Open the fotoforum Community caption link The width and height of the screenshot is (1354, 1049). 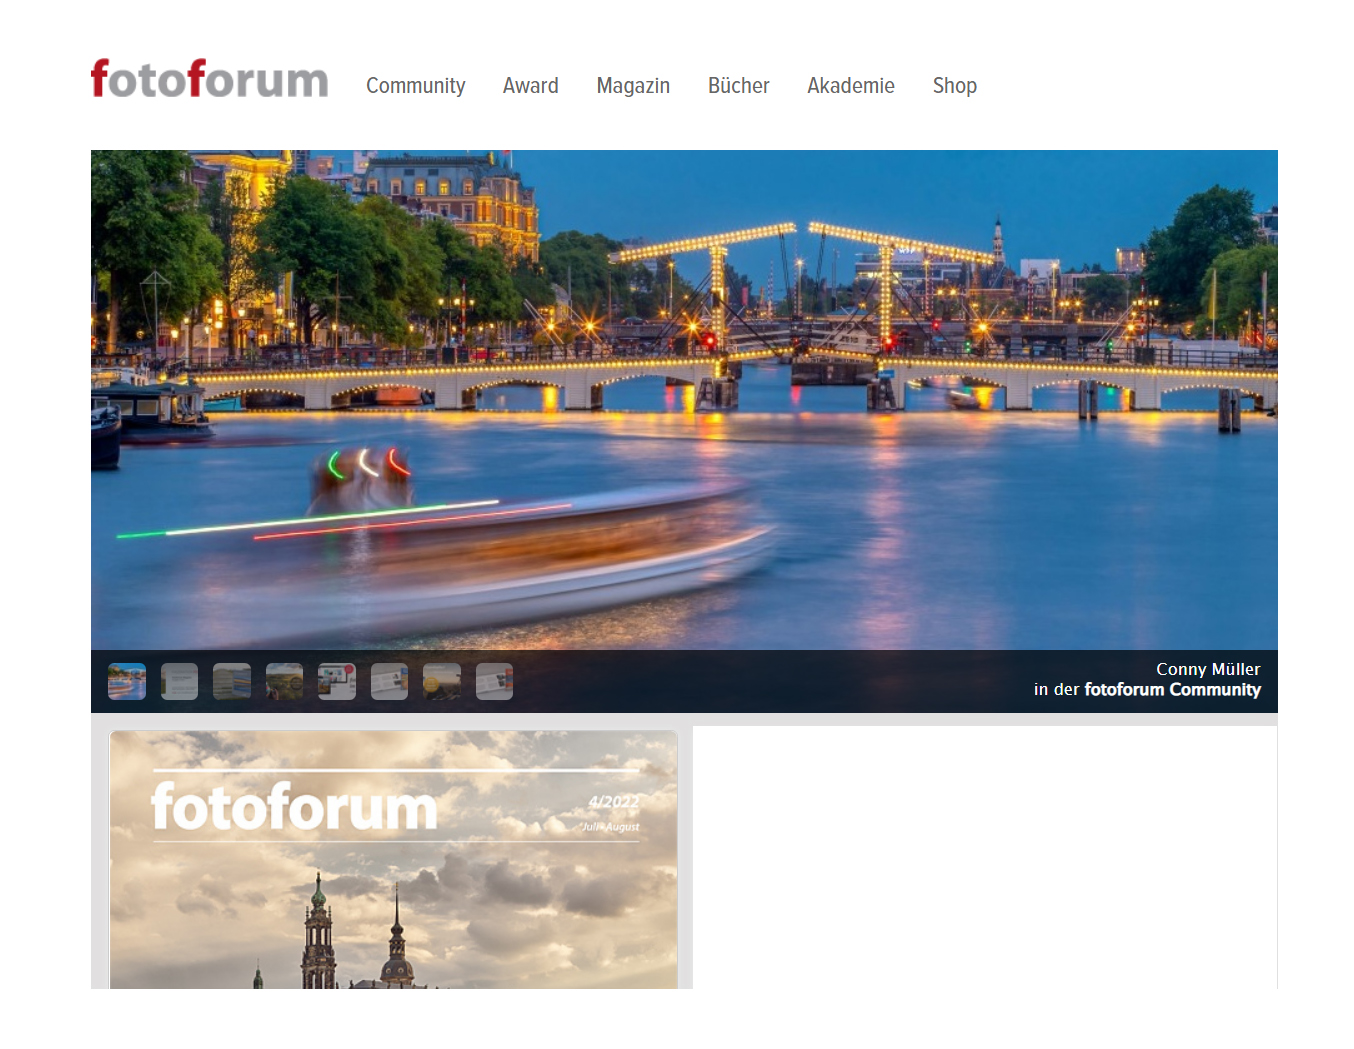(1172, 690)
